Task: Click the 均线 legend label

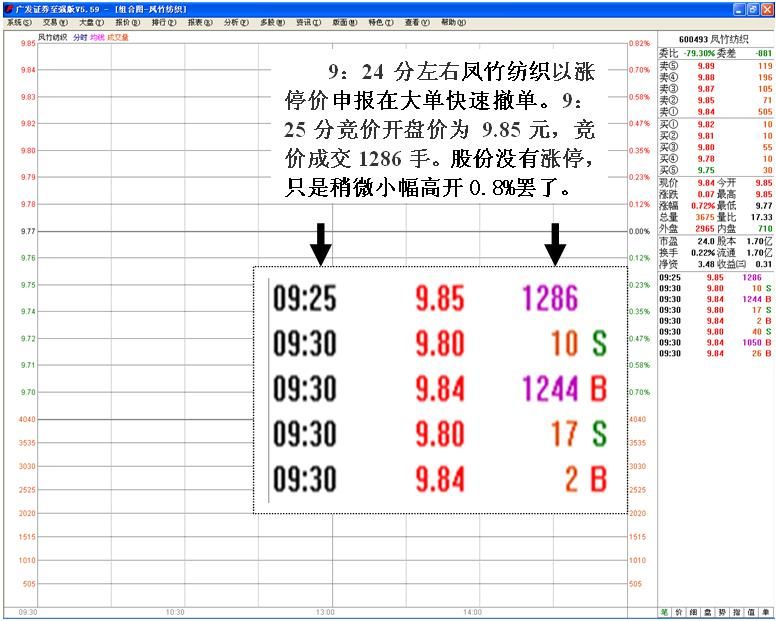Action: pos(97,37)
